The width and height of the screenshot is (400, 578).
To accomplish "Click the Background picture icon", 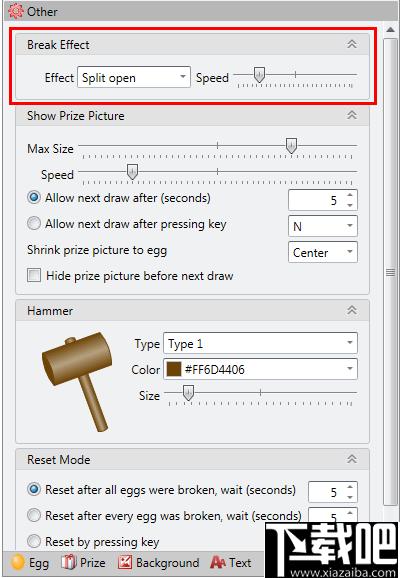I will pyautogui.click(x=125, y=563).
